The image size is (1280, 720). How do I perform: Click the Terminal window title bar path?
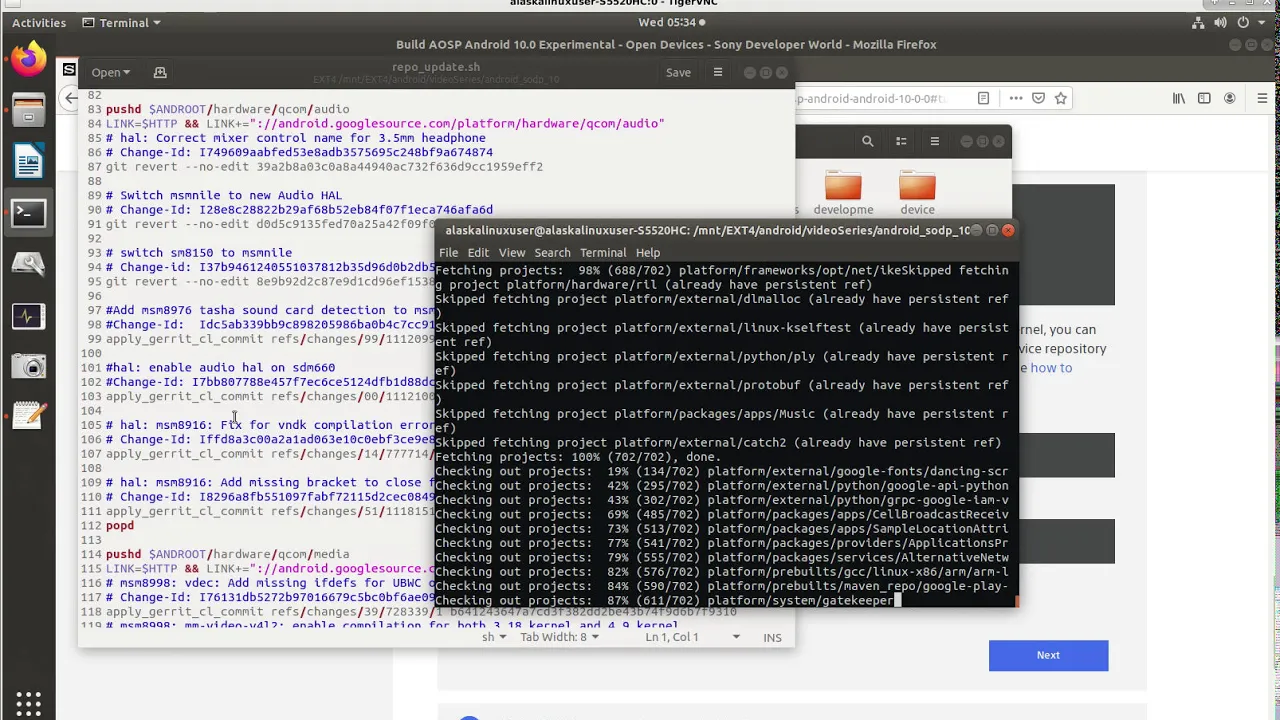point(708,230)
